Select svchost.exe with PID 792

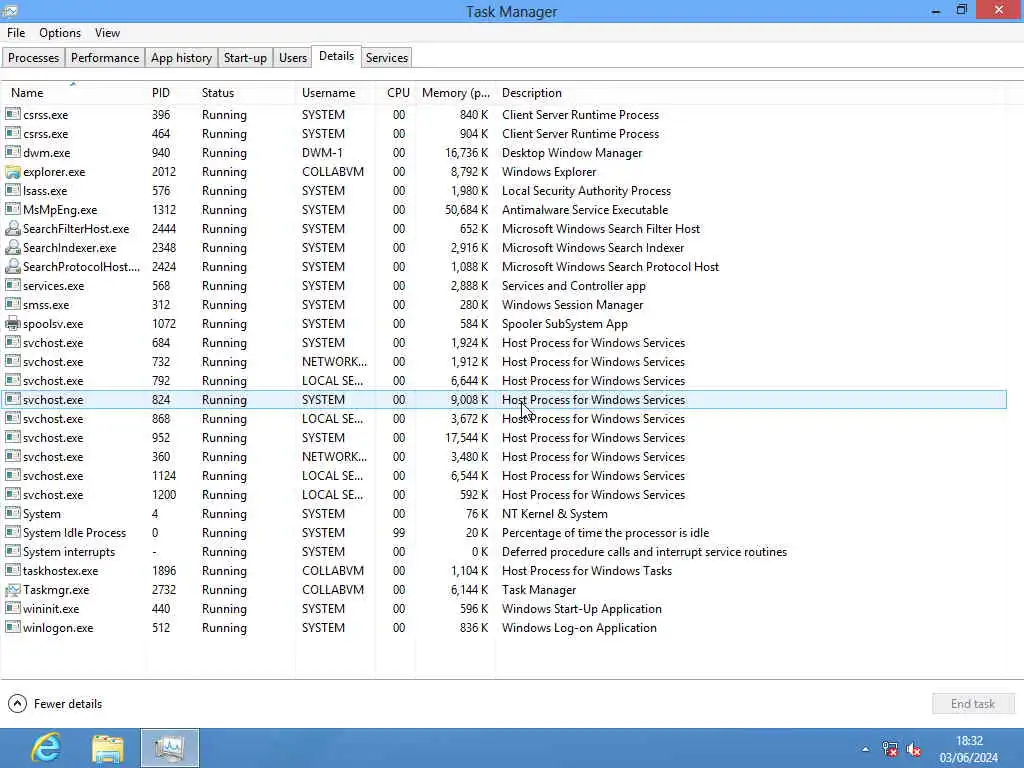504,380
